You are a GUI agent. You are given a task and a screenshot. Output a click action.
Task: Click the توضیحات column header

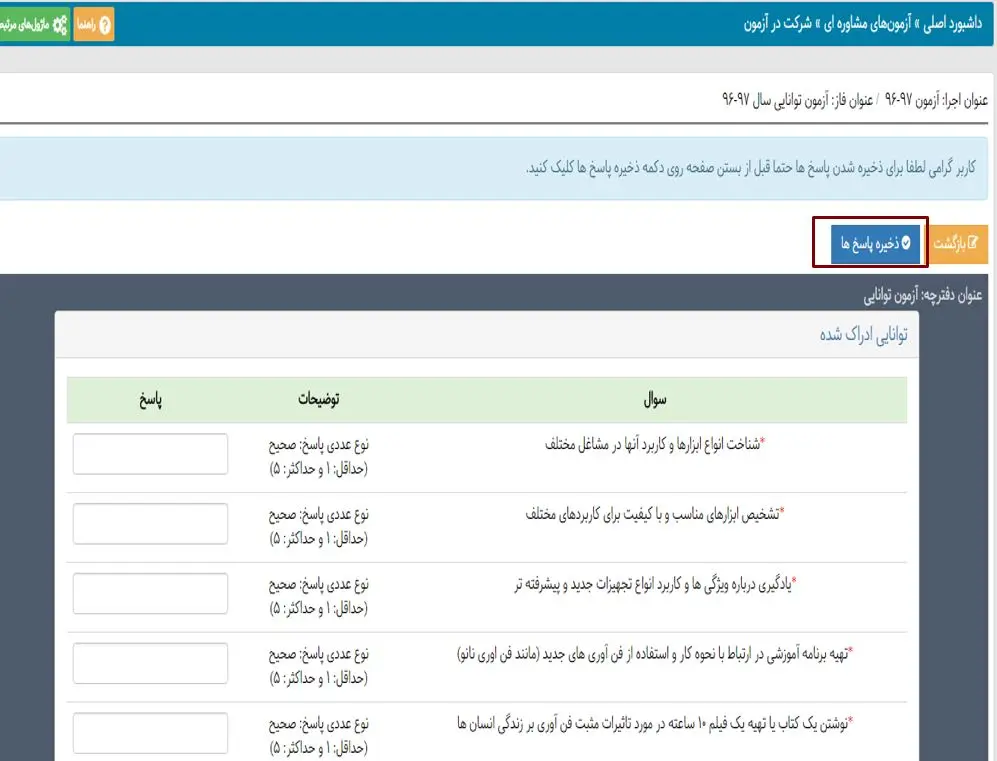(319, 399)
